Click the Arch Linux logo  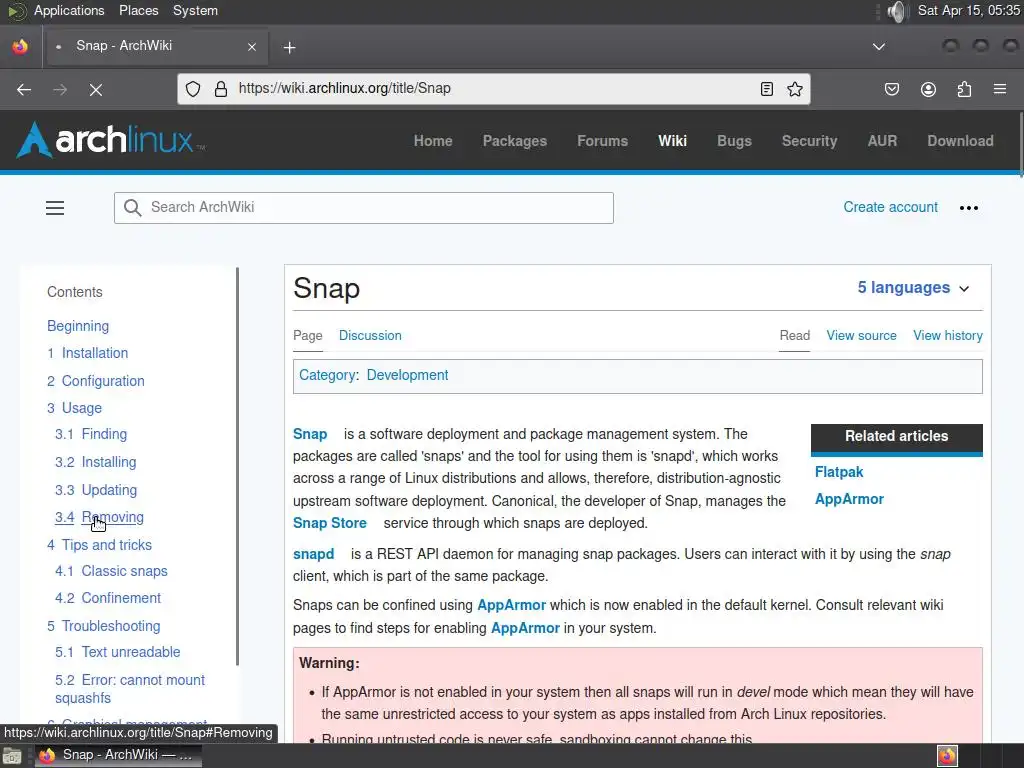[110, 140]
